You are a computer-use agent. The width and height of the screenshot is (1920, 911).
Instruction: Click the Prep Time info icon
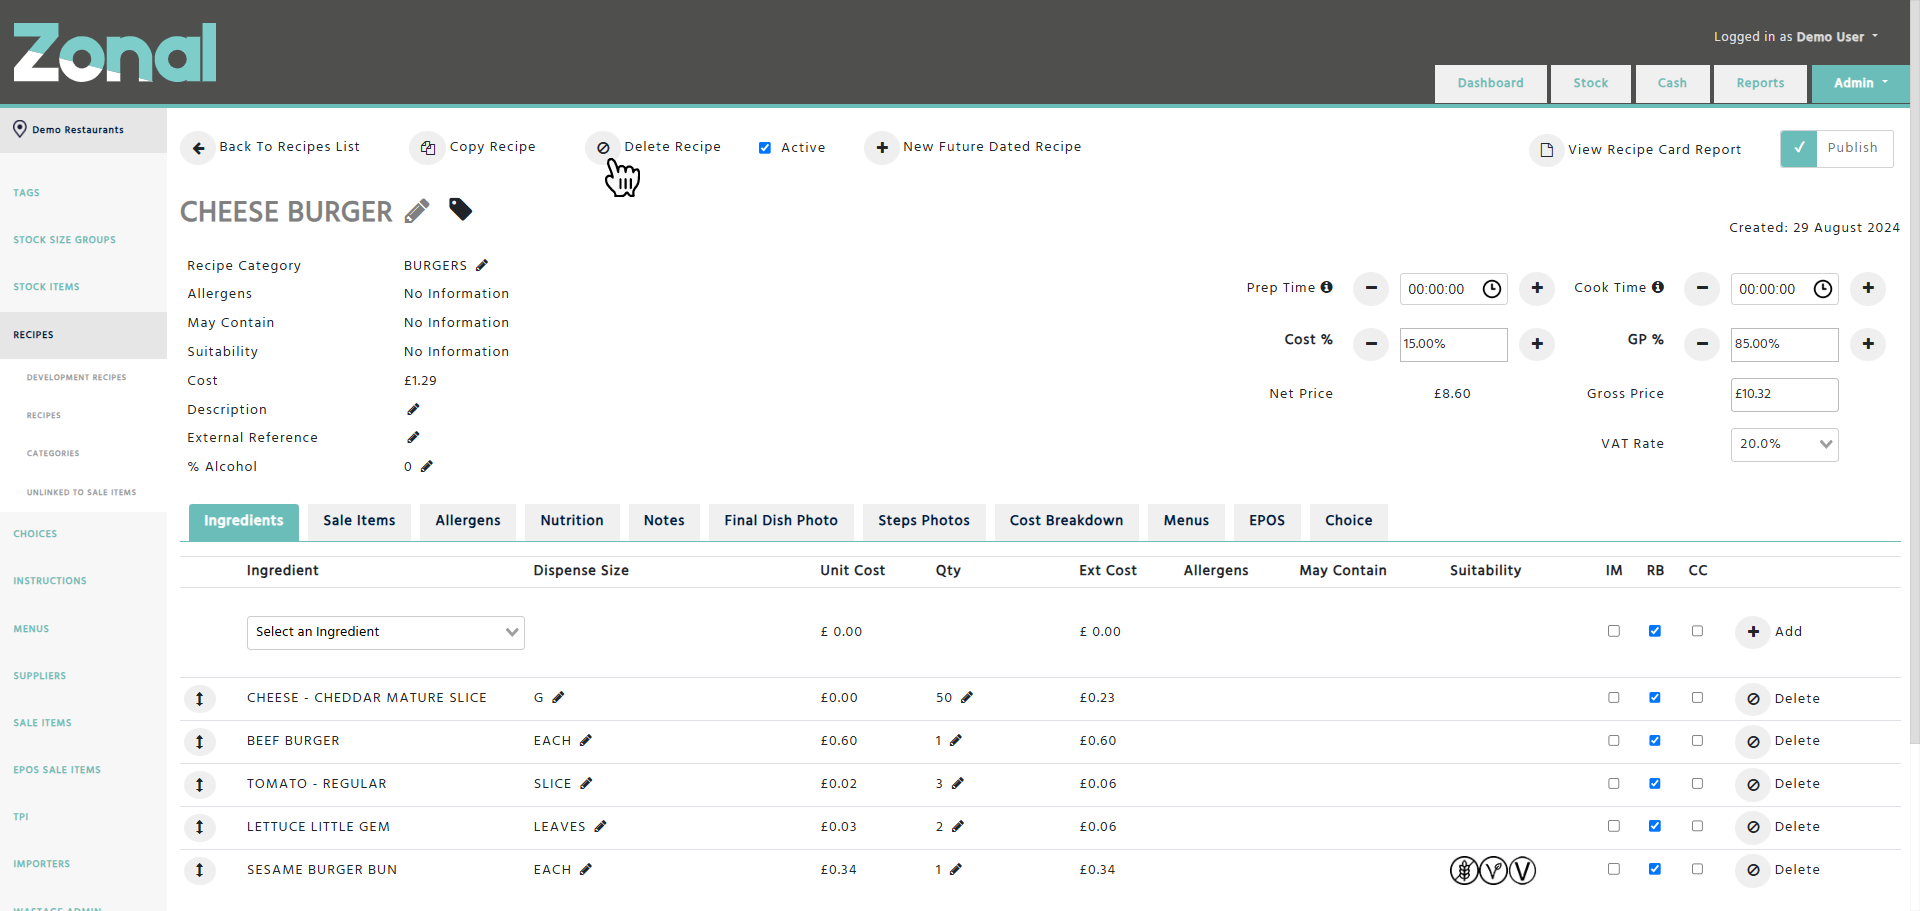tap(1326, 287)
